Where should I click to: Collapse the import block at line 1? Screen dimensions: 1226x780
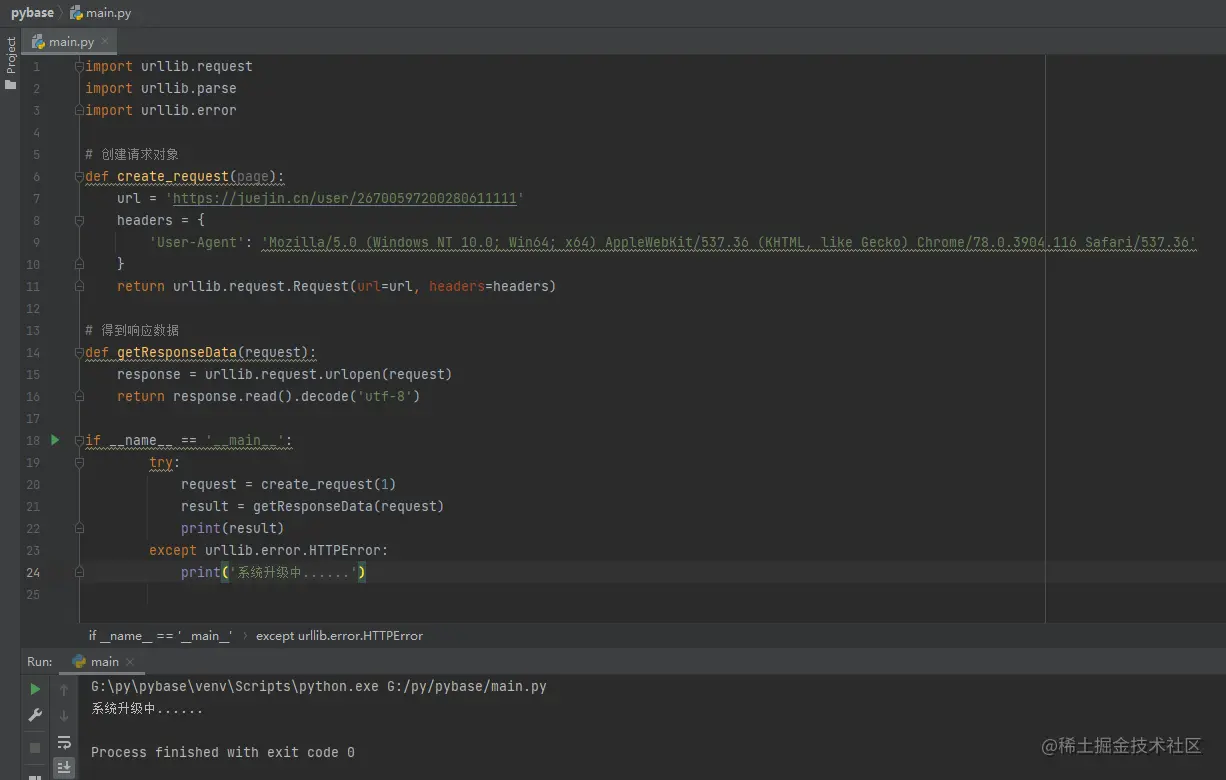(x=79, y=66)
